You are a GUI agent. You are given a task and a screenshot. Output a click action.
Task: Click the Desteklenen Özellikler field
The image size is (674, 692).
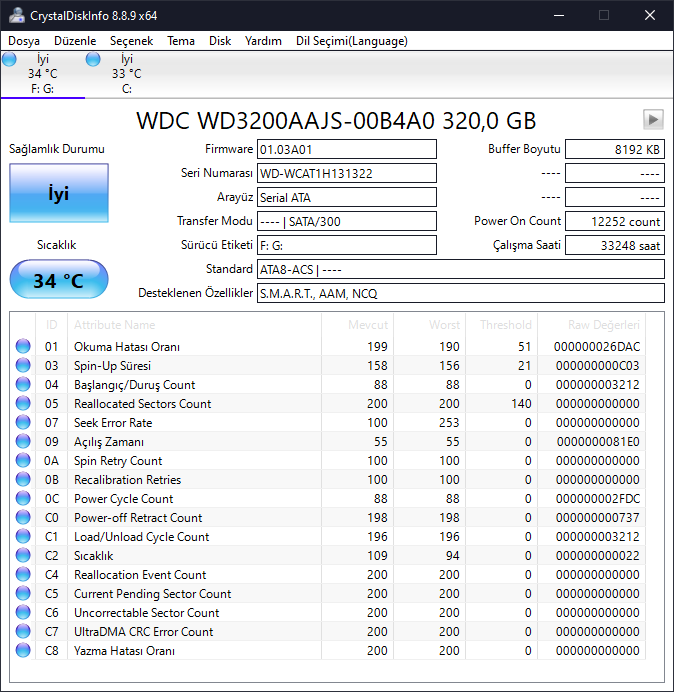click(461, 293)
